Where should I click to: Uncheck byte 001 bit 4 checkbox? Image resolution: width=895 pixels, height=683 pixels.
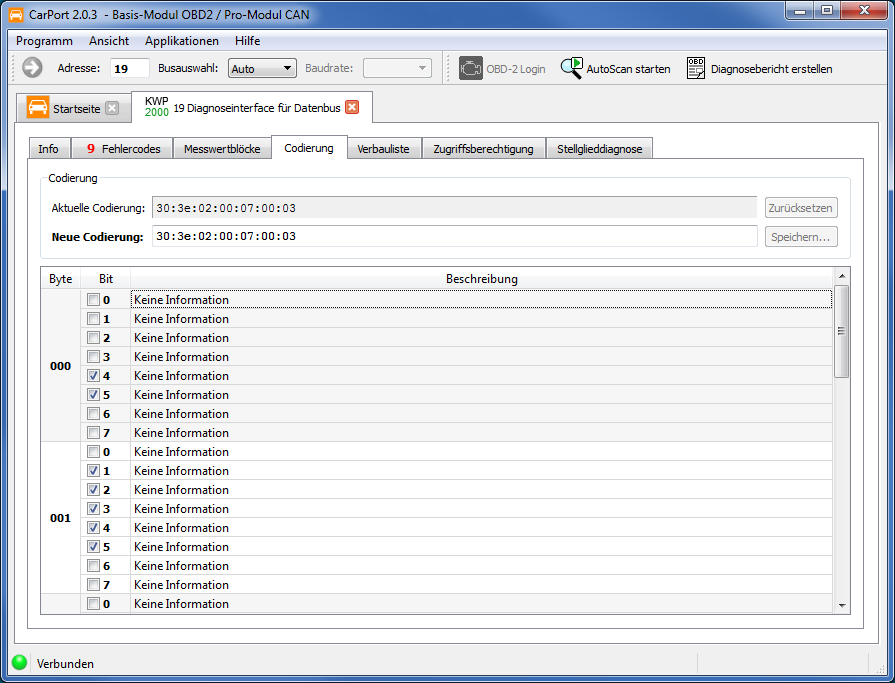pyautogui.click(x=94, y=528)
